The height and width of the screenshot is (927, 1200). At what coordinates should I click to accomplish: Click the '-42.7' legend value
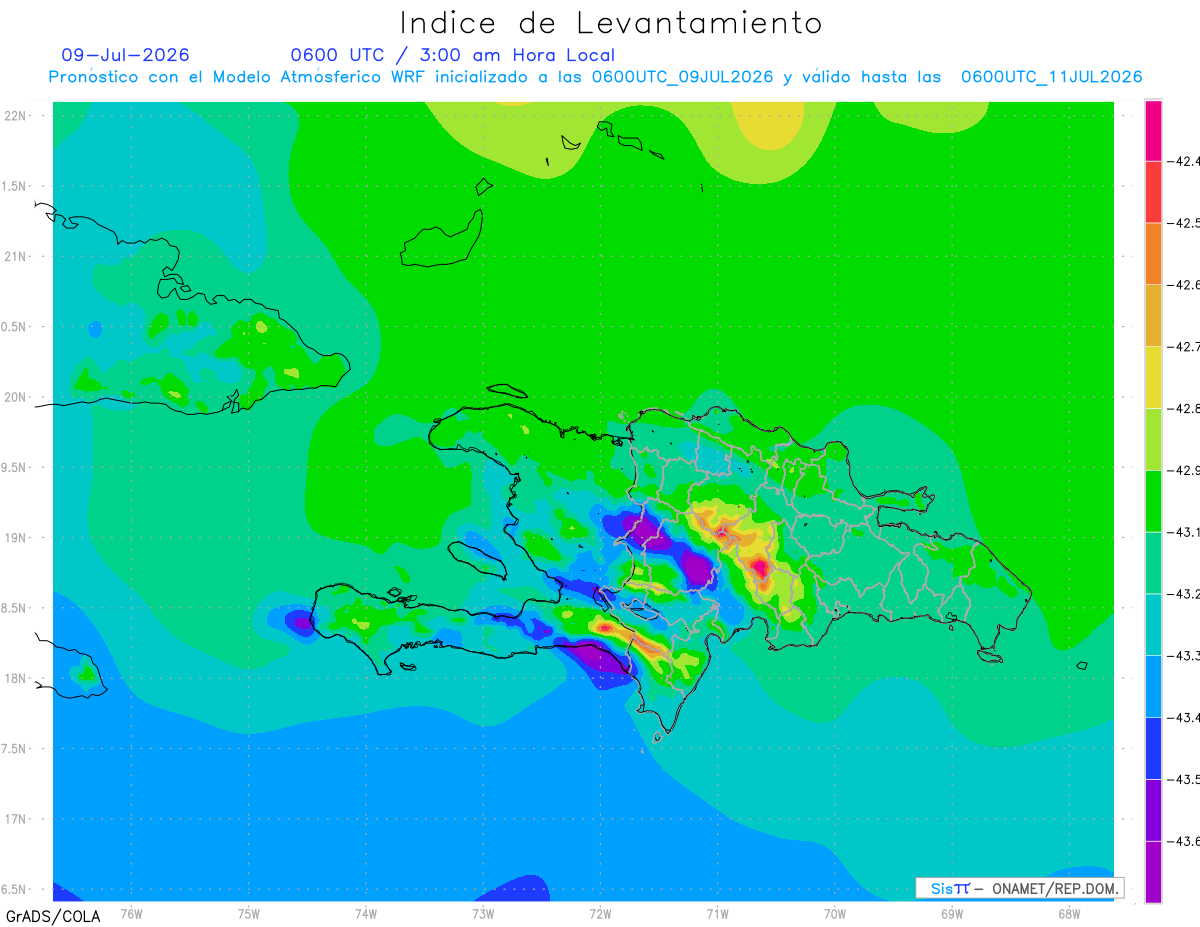pyautogui.click(x=1185, y=347)
